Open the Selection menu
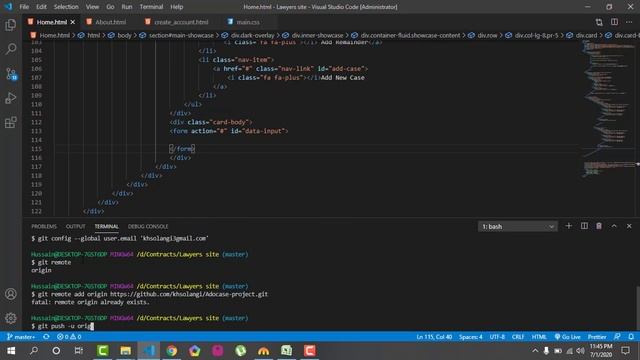640x360 pixels. pos(66,7)
